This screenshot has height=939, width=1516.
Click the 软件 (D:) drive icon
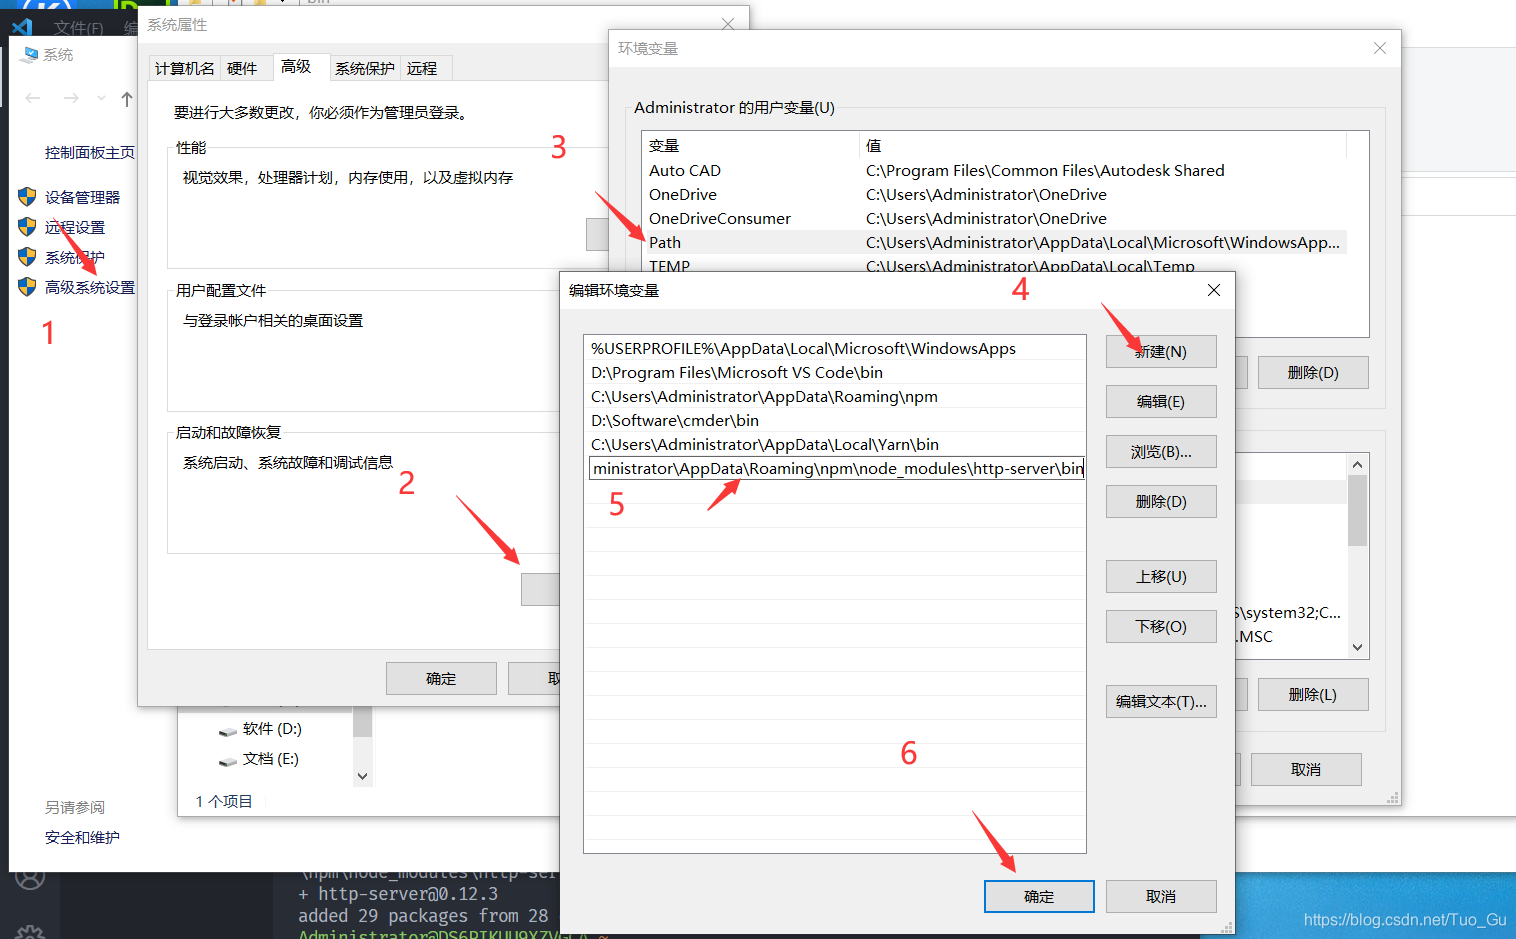pyautogui.click(x=228, y=730)
